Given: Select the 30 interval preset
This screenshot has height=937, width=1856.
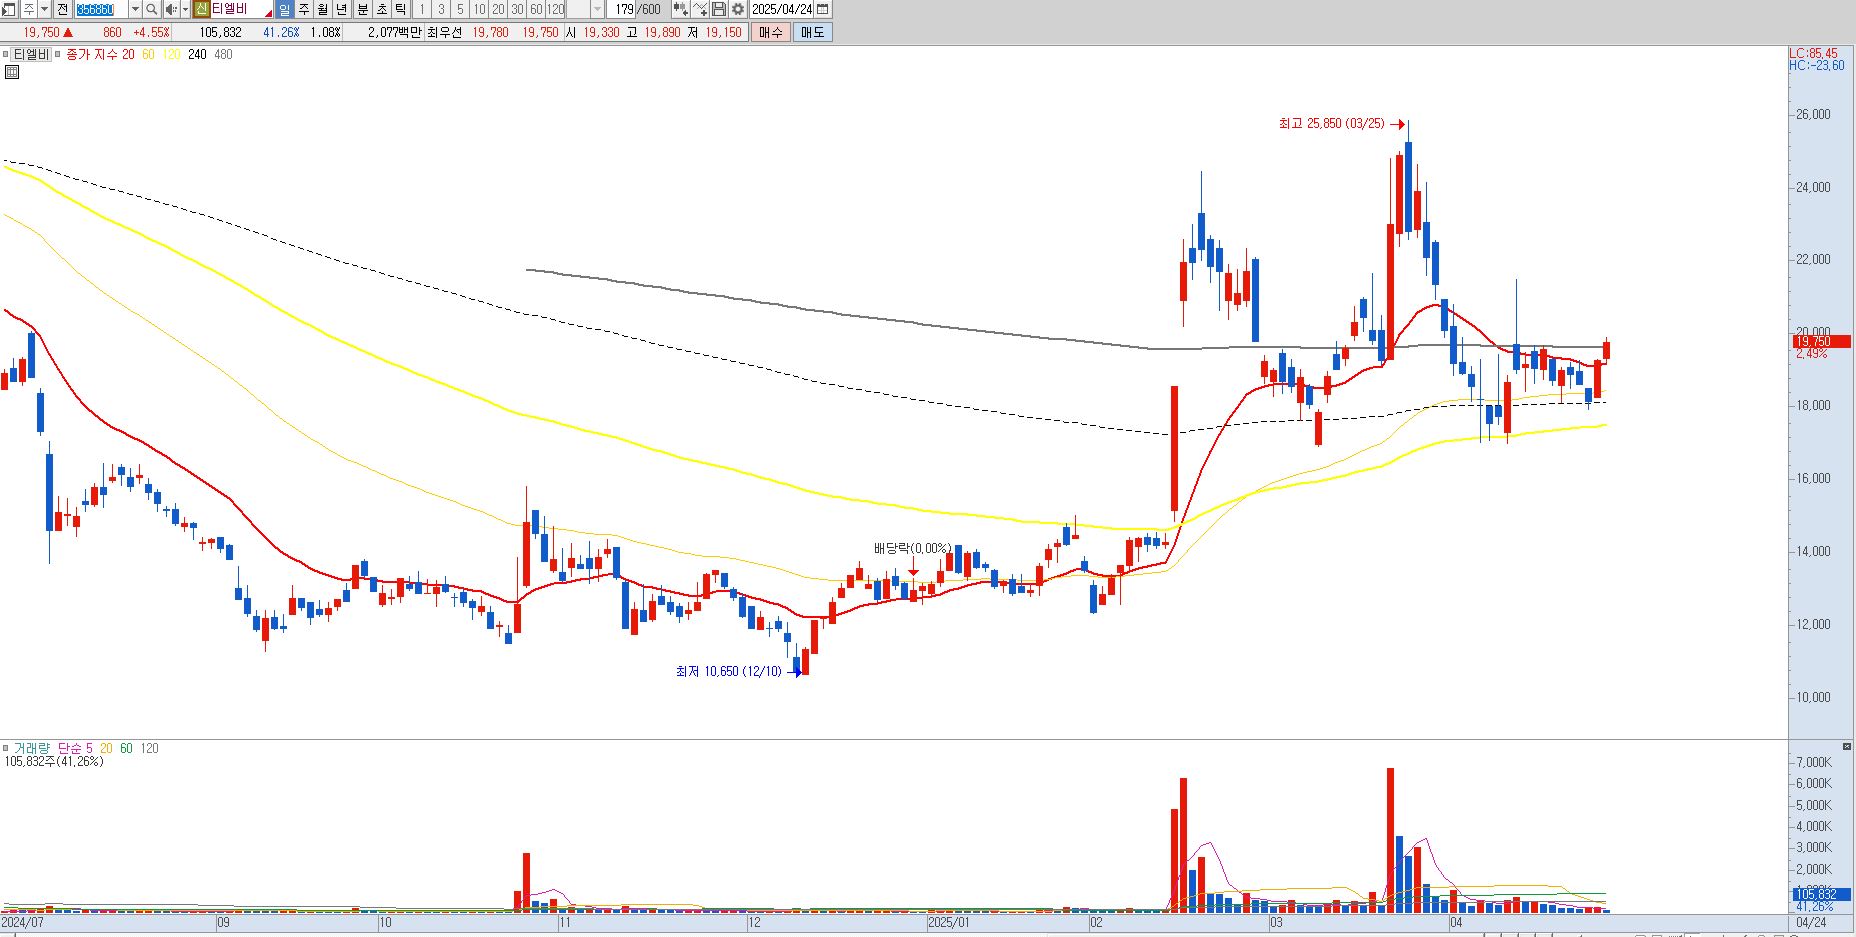Looking at the screenshot, I should [x=517, y=9].
